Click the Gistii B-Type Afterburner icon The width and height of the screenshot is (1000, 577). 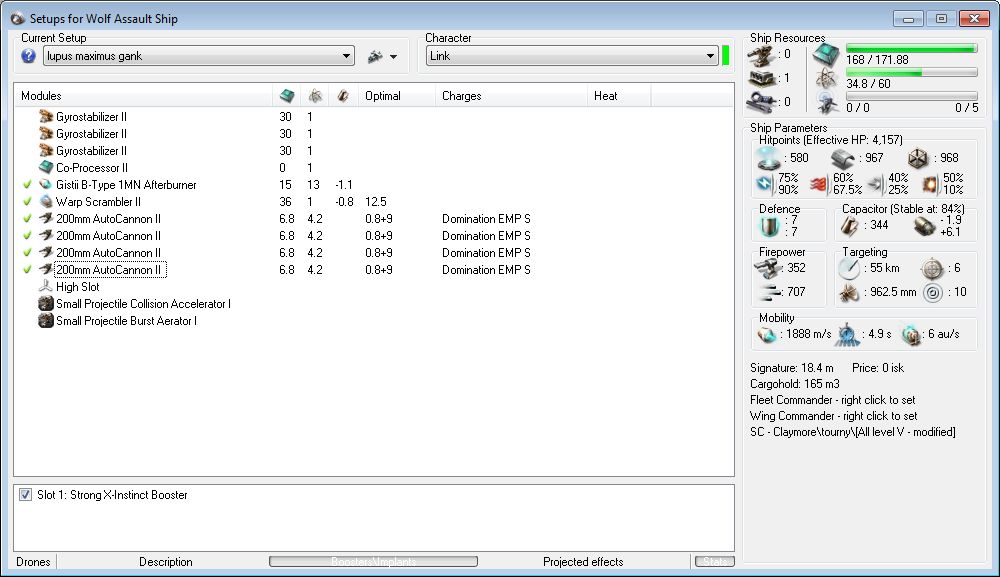point(45,184)
